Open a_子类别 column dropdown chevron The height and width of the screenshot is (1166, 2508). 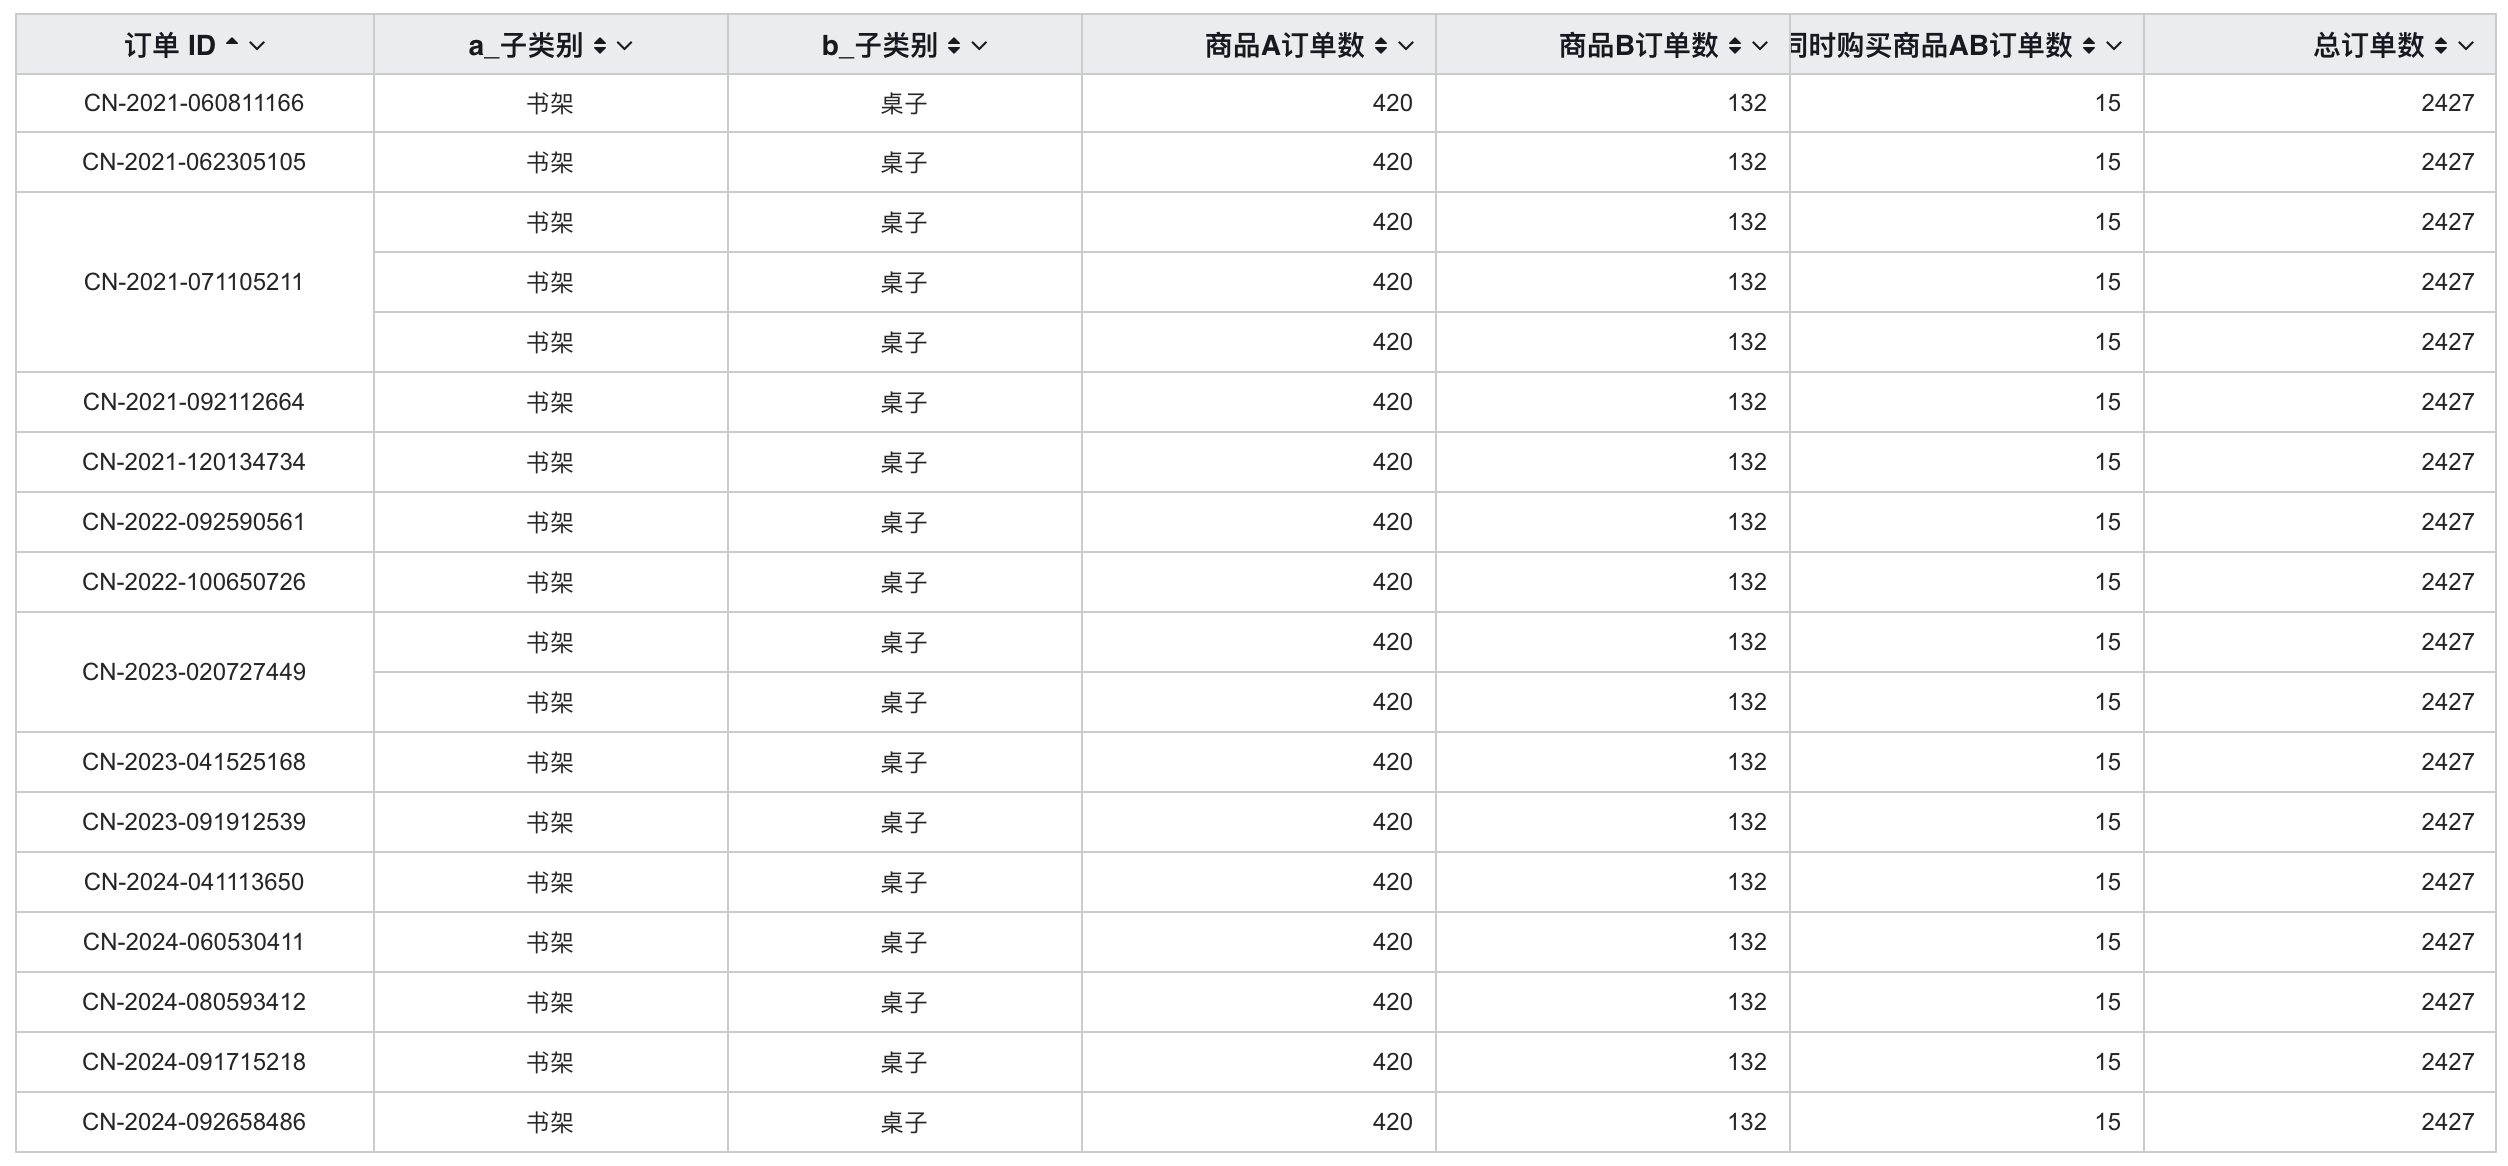tap(625, 45)
